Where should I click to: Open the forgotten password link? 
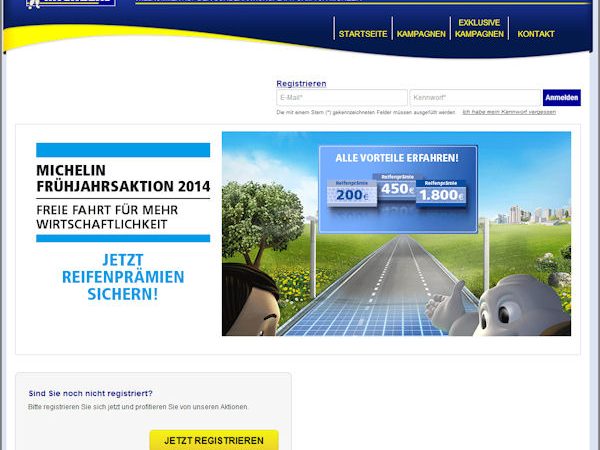[509, 112]
